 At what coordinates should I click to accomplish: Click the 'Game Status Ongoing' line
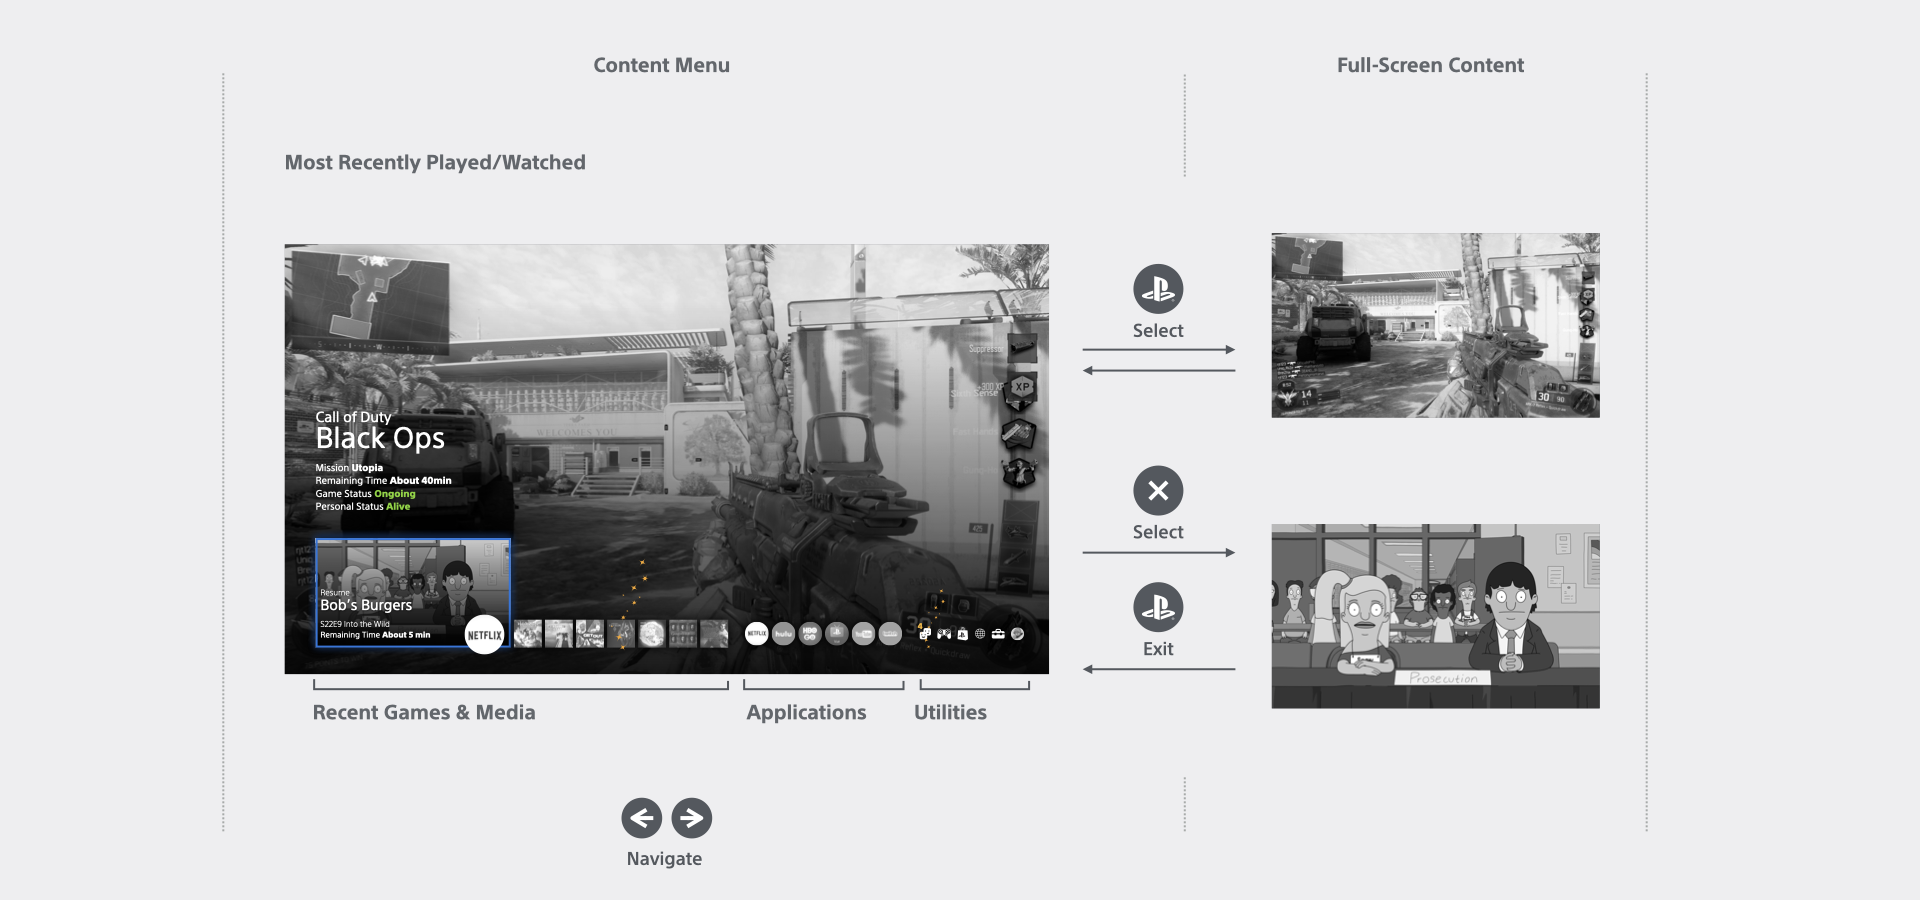point(365,493)
